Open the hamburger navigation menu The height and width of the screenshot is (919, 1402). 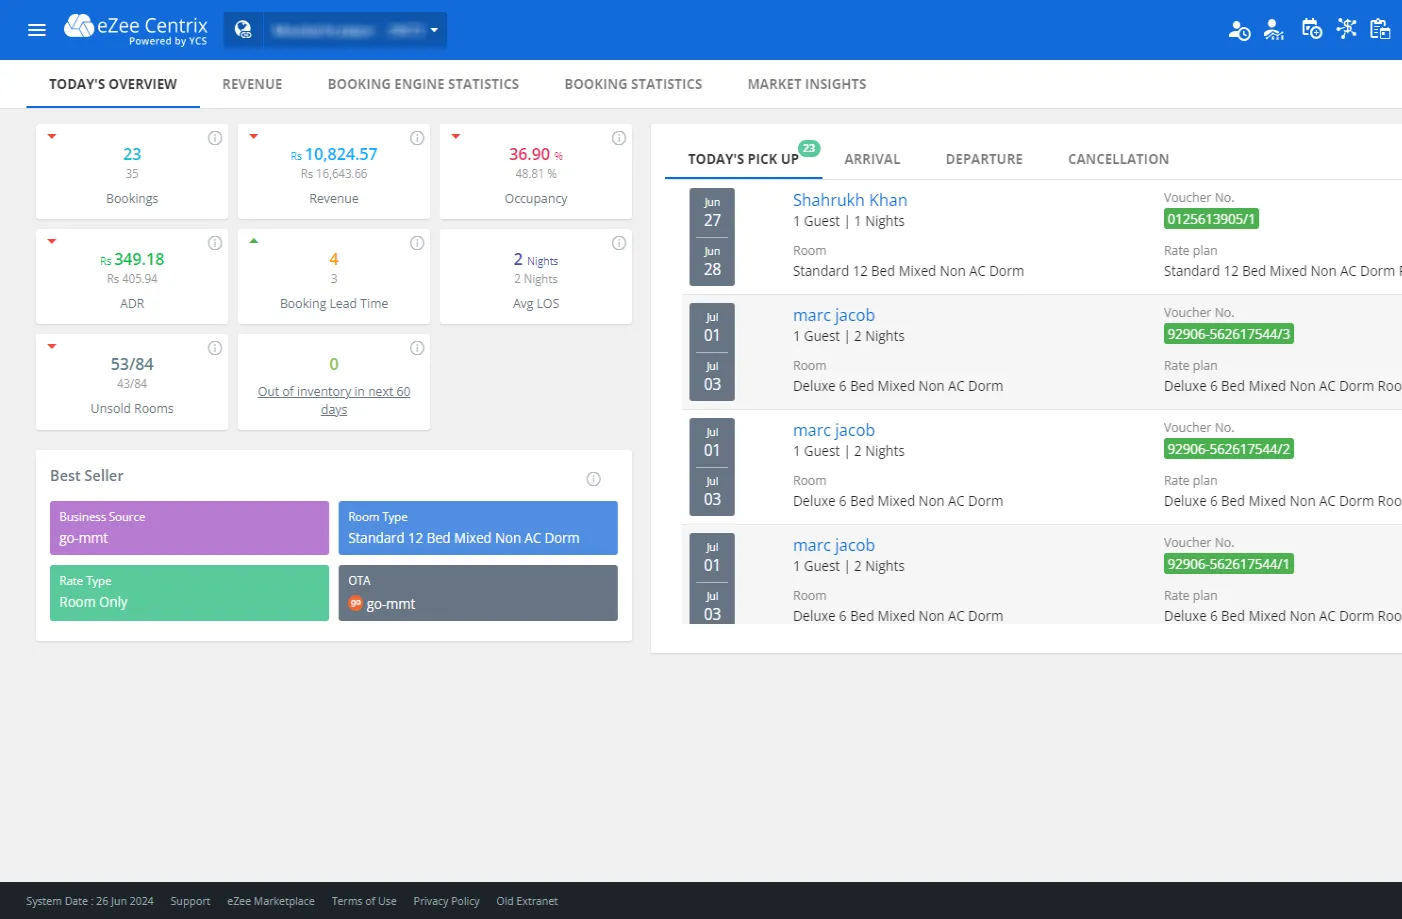[x=37, y=30]
